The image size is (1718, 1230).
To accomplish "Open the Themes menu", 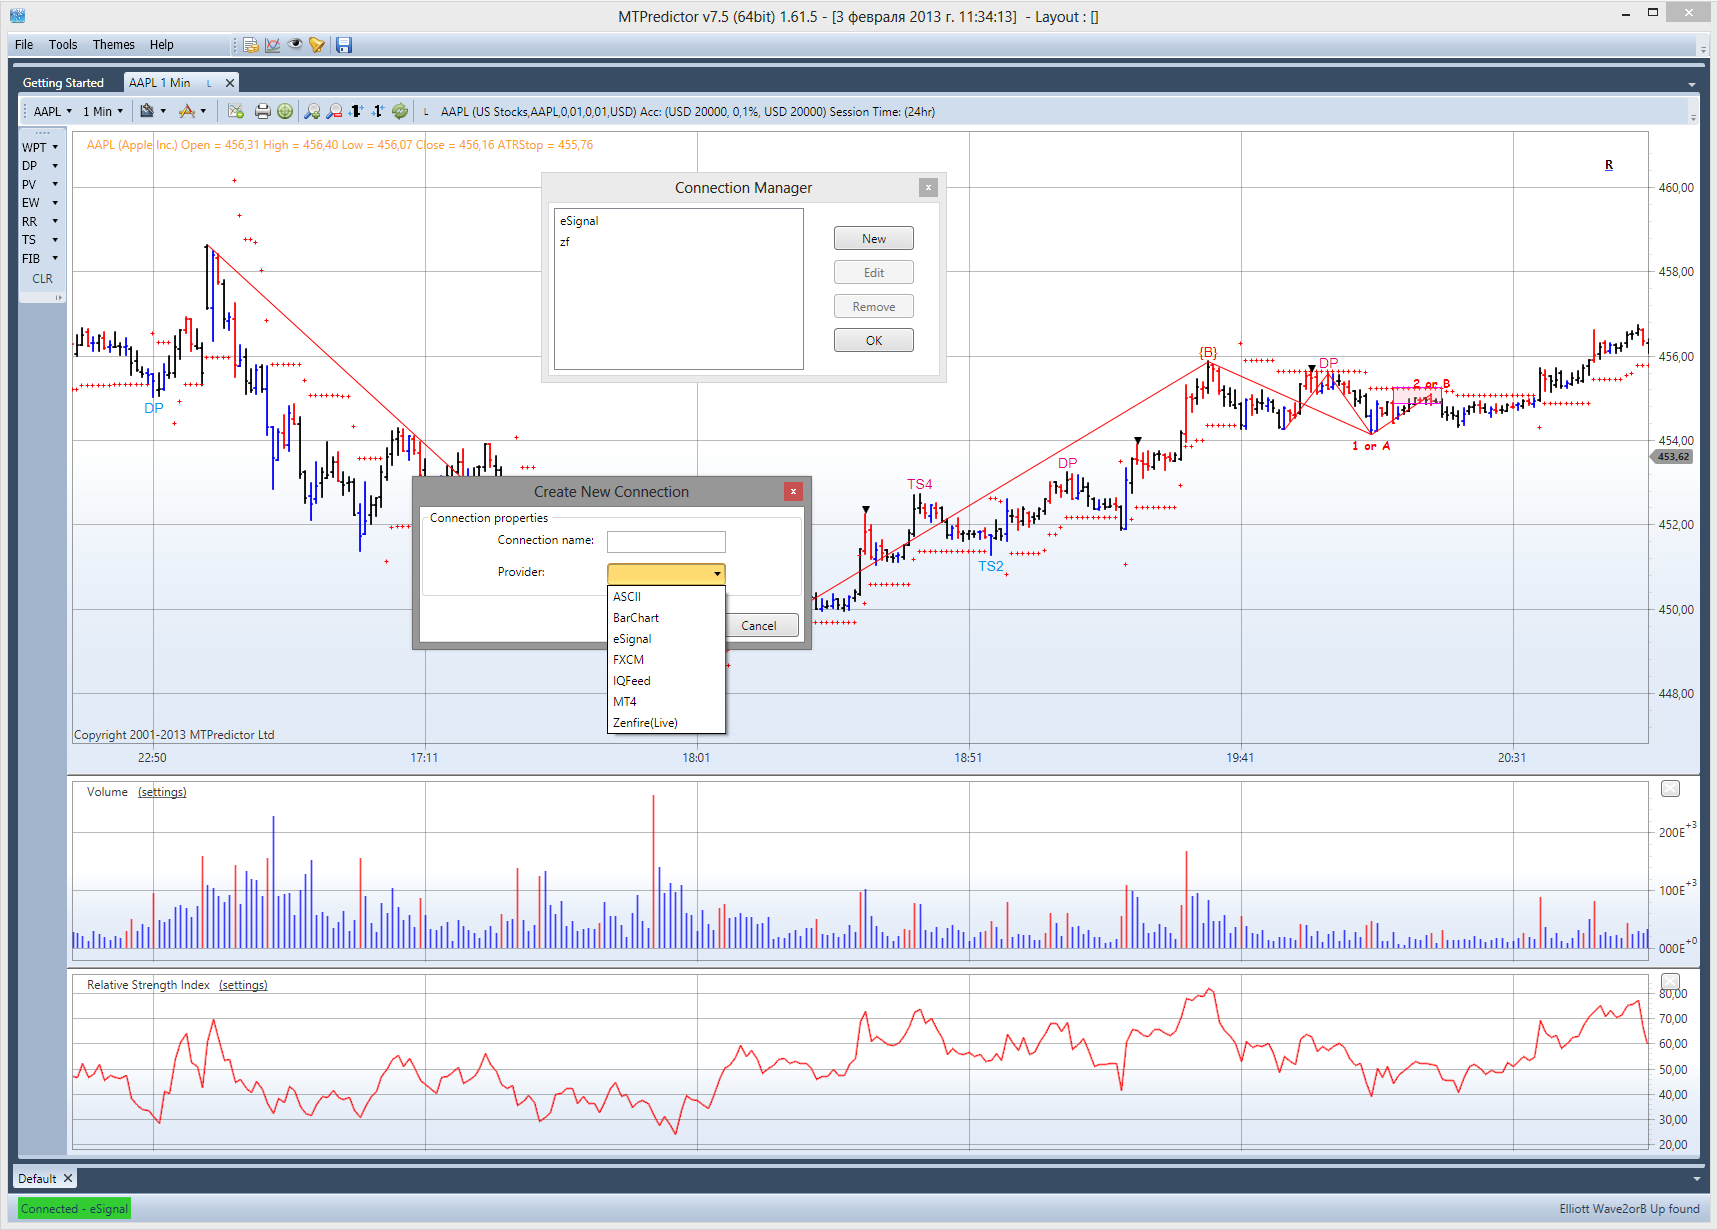I will [113, 45].
